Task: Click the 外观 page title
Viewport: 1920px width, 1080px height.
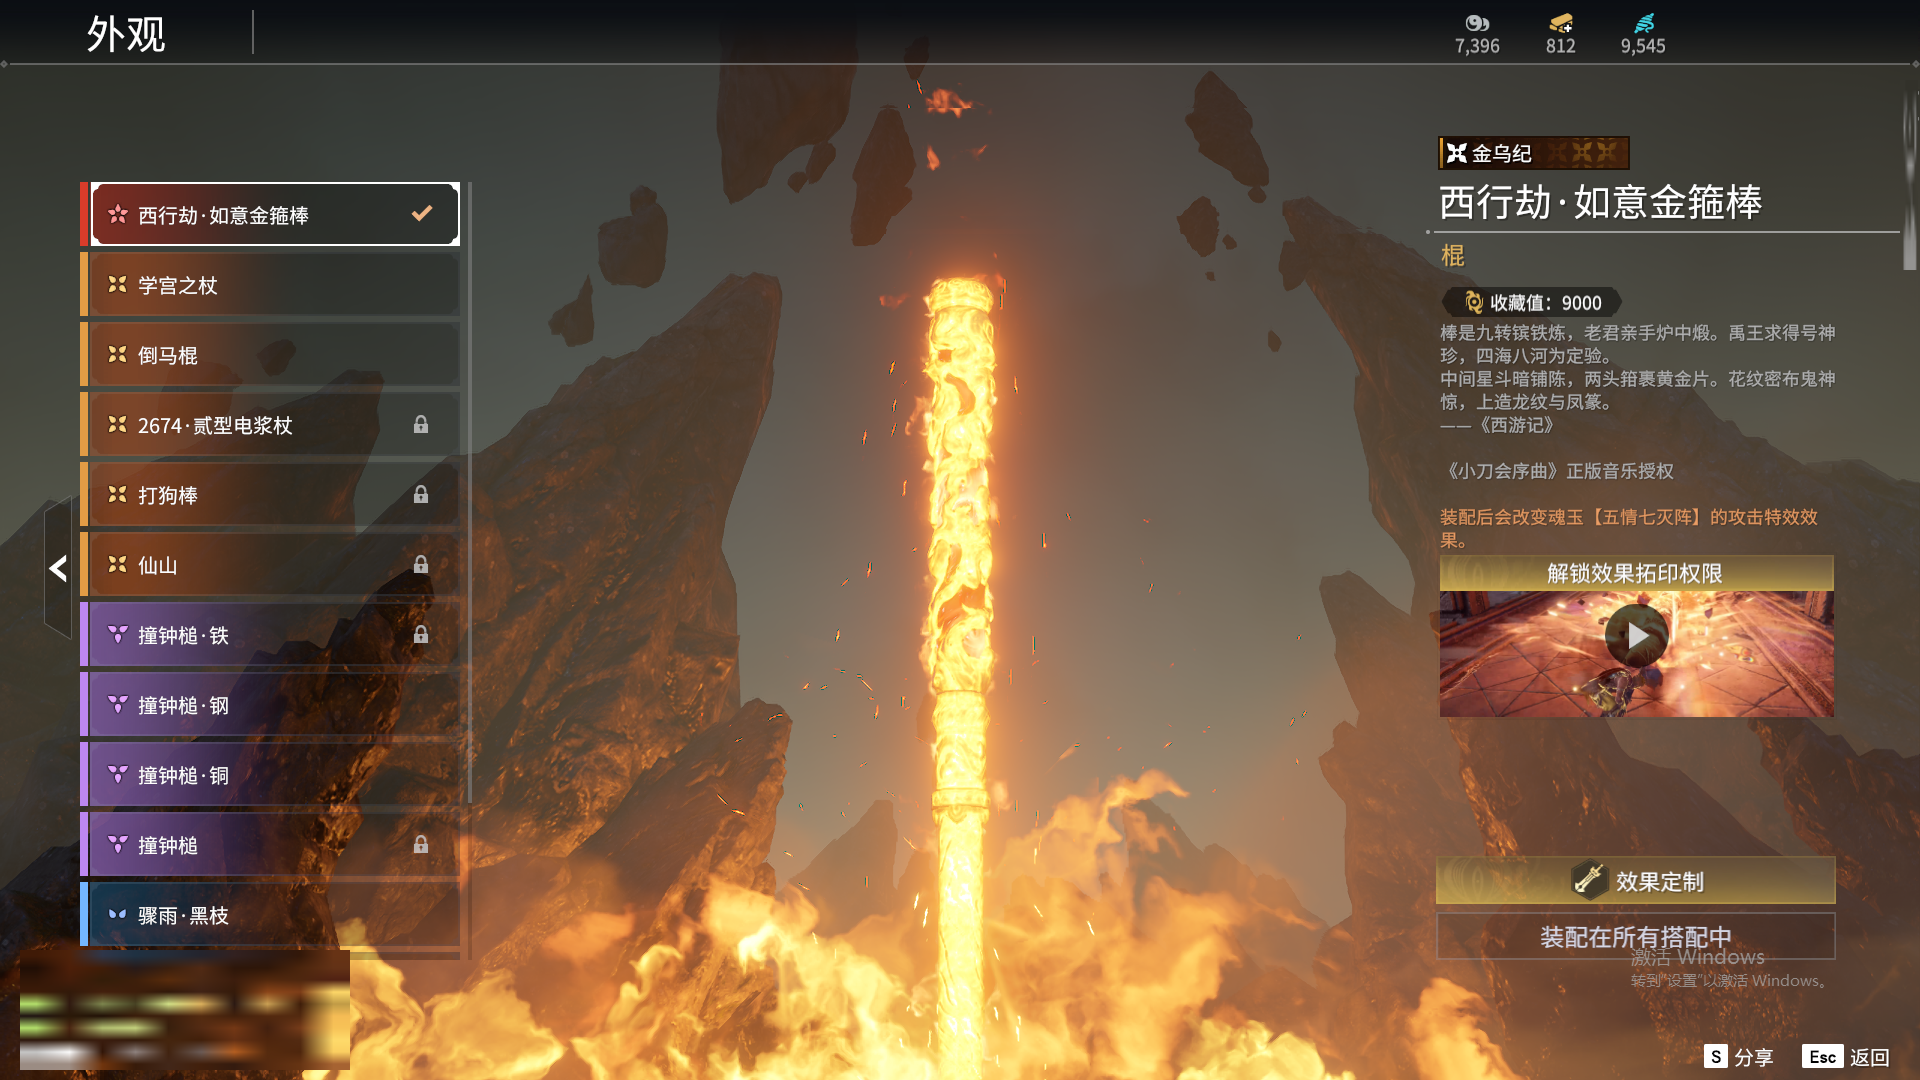Action: [x=126, y=34]
